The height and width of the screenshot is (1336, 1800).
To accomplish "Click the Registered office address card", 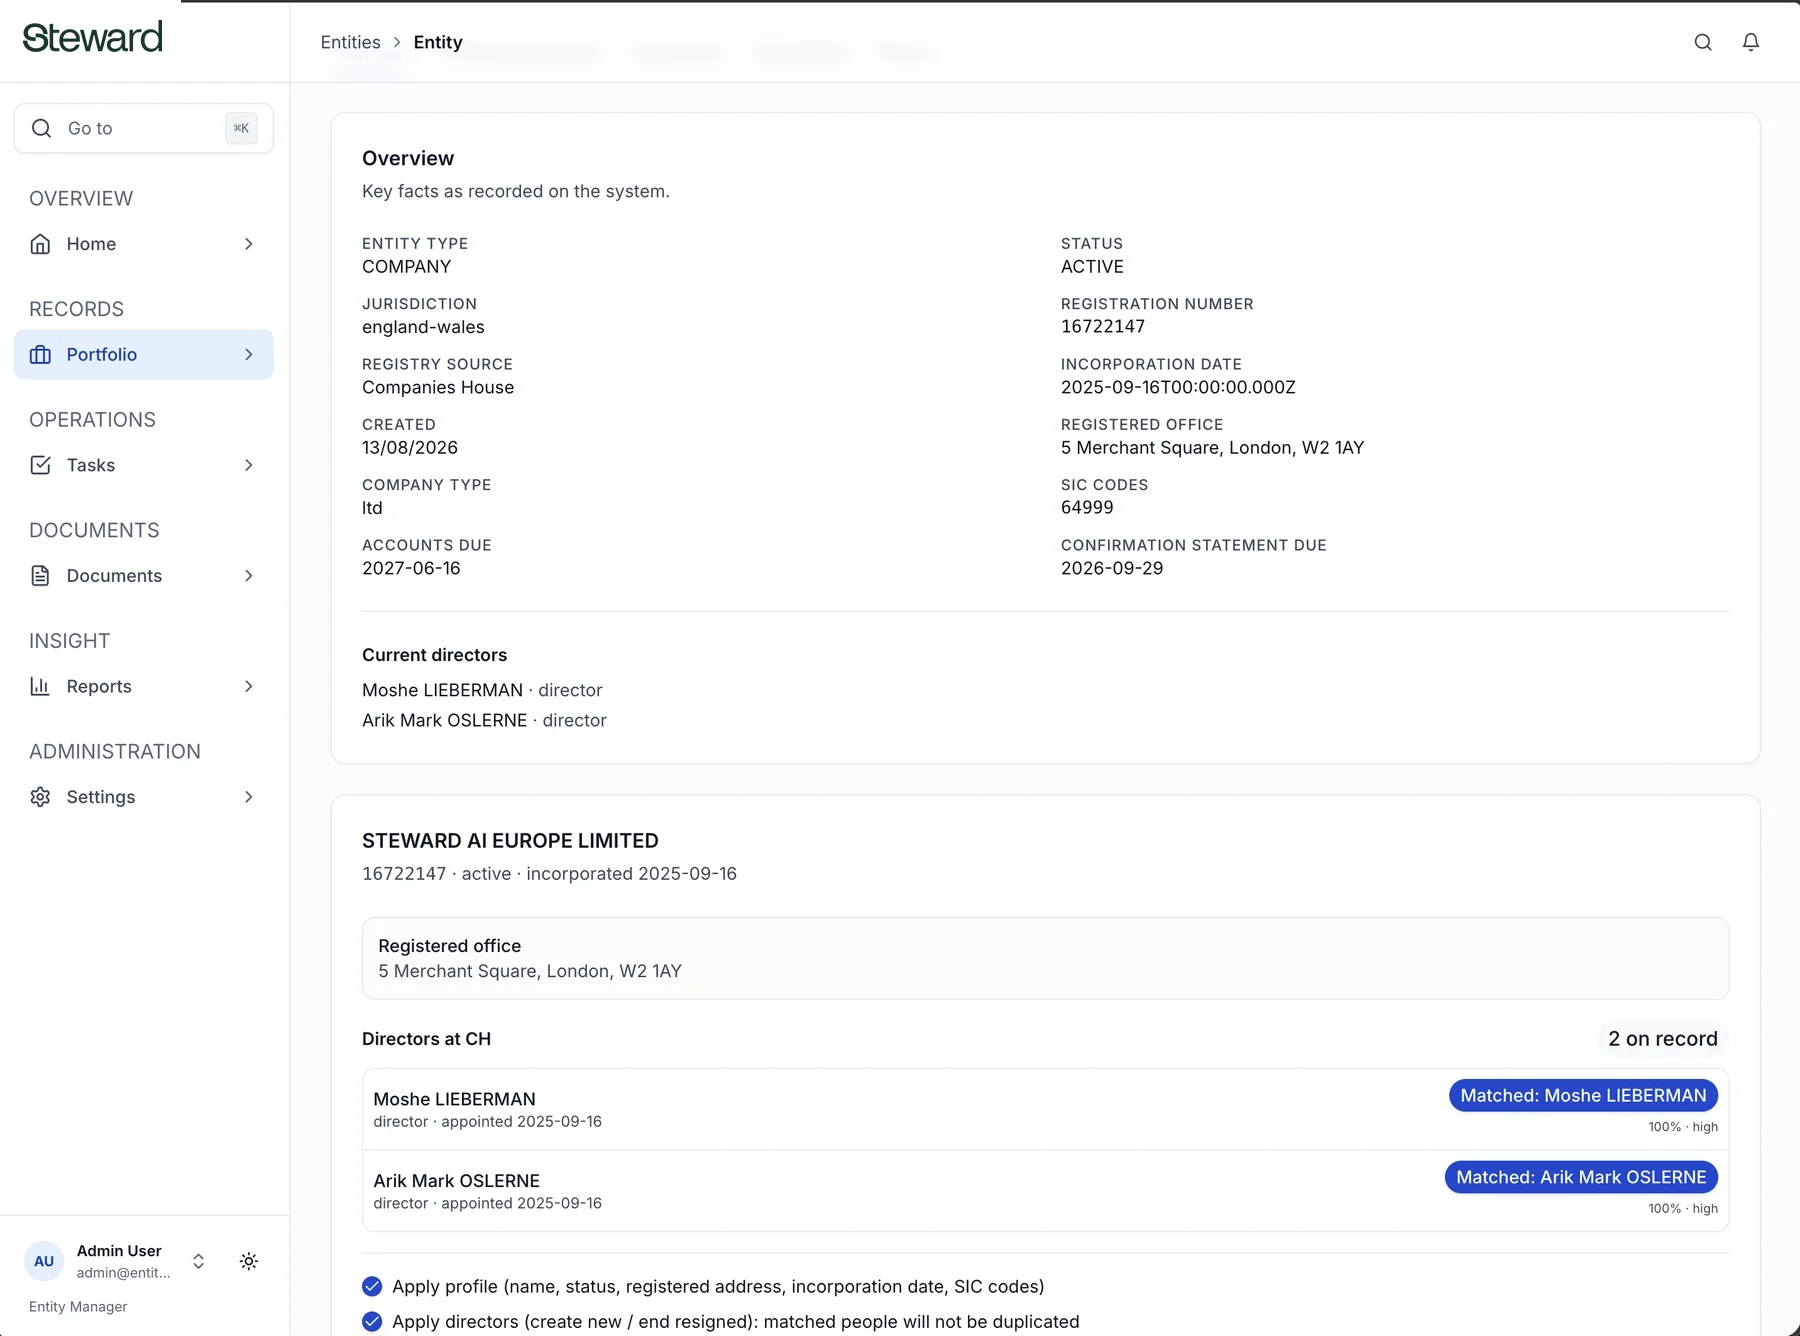I will (1045, 958).
